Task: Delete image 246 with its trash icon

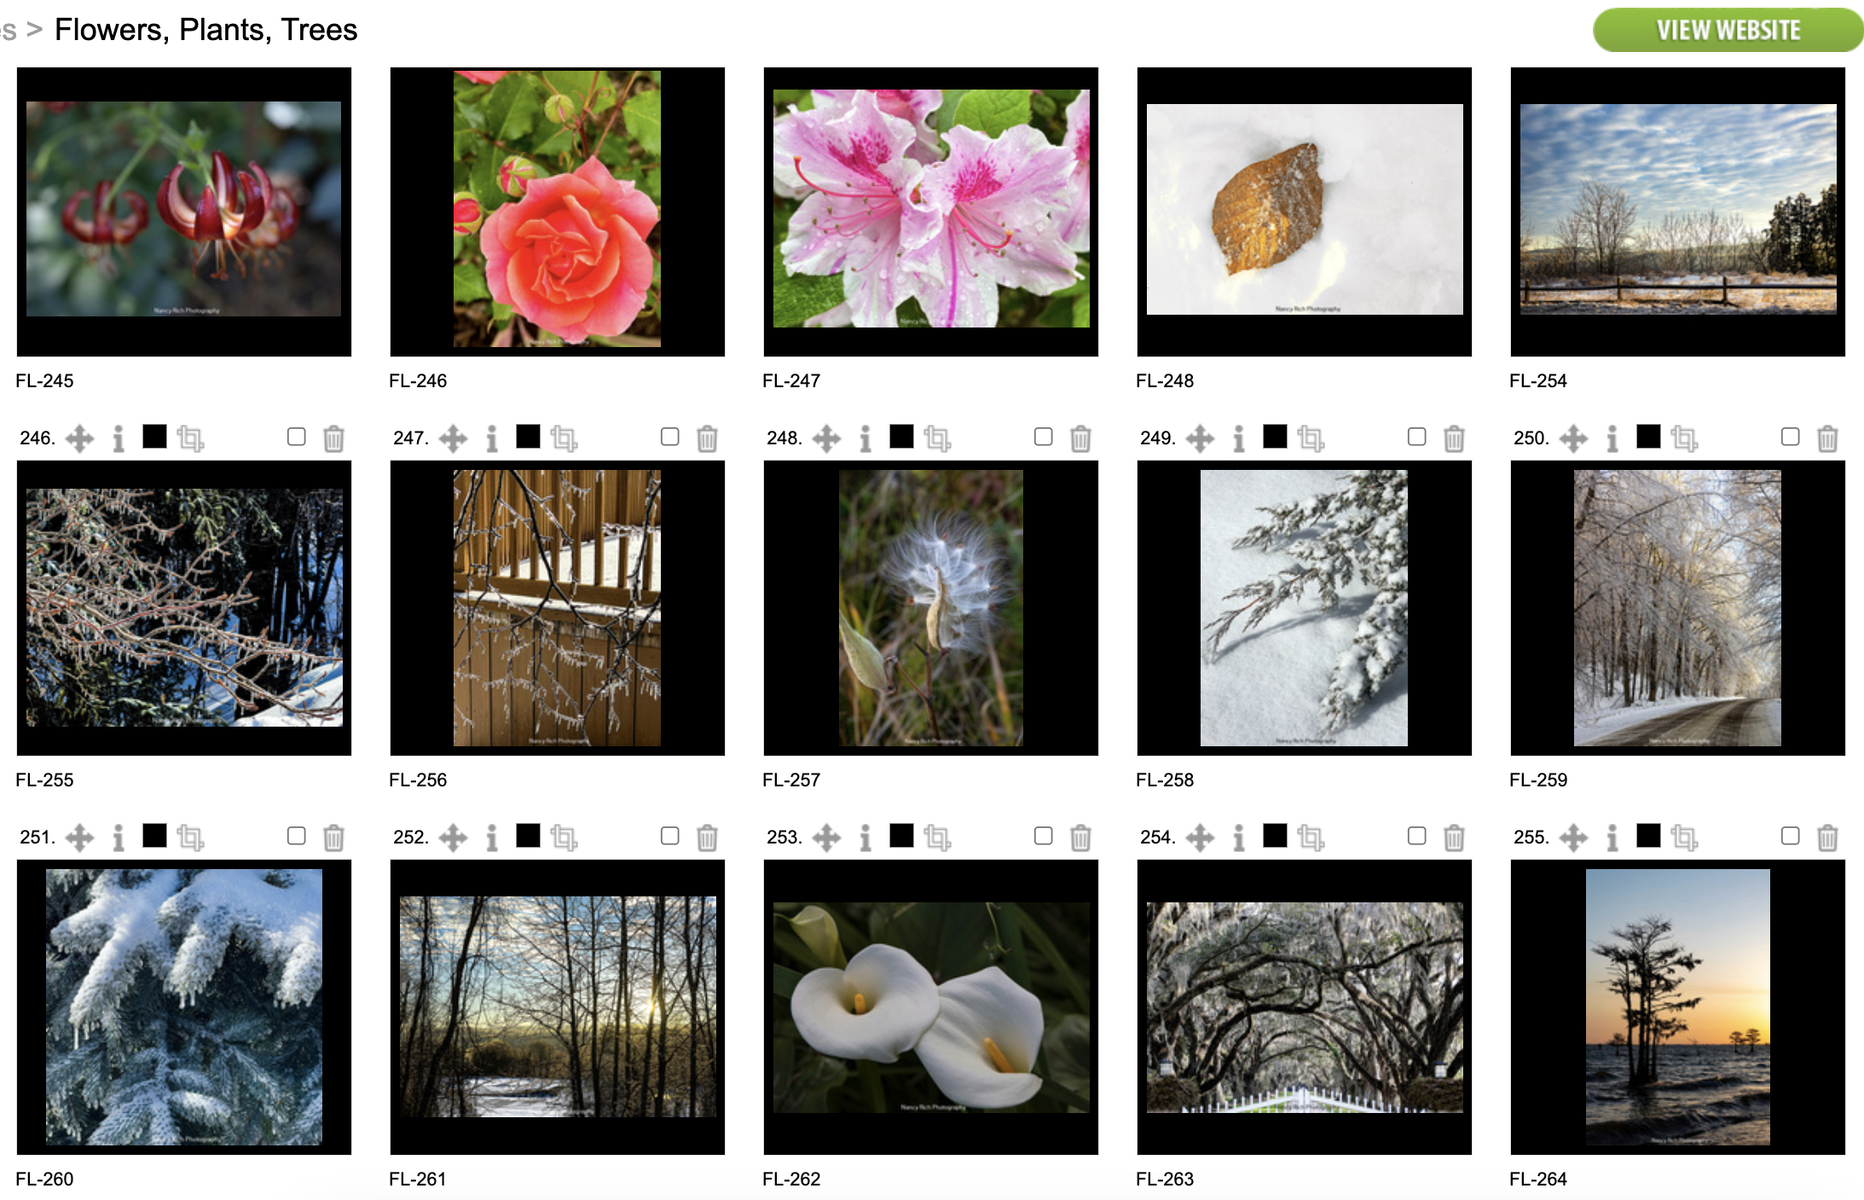Action: click(x=334, y=438)
